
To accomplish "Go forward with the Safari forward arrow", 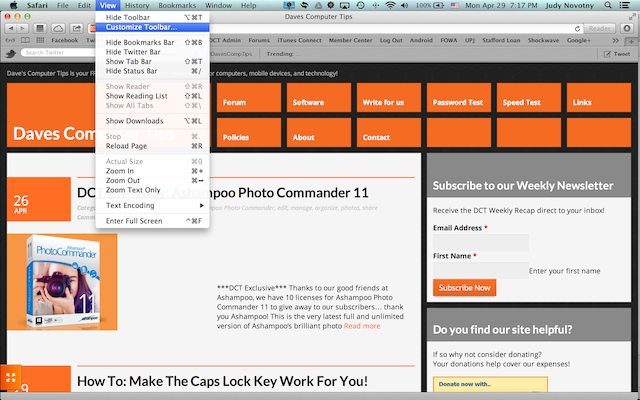I will (x=23, y=29).
